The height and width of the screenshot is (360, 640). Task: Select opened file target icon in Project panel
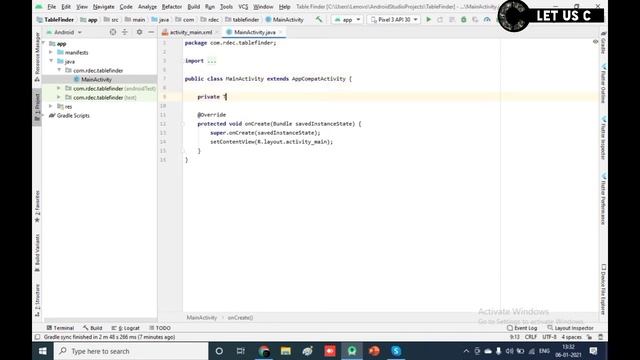click(x=113, y=32)
